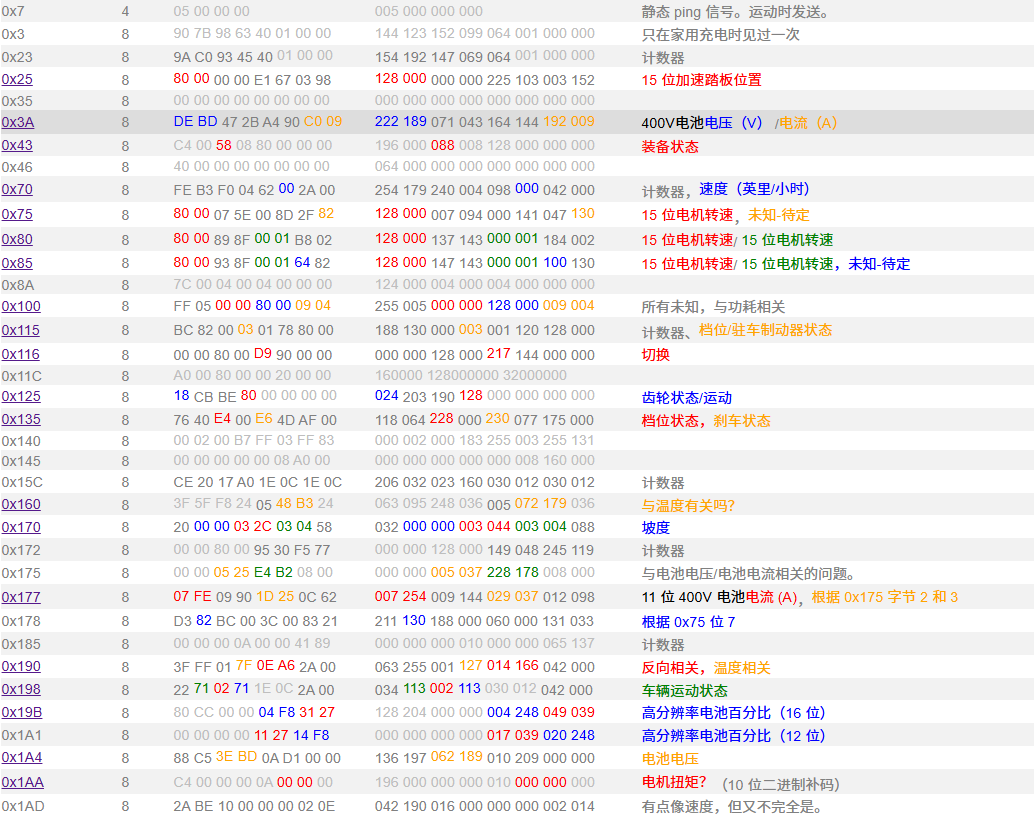Follow the 0x190 ID link
The width and height of the screenshot is (1034, 815).
pos(21,667)
